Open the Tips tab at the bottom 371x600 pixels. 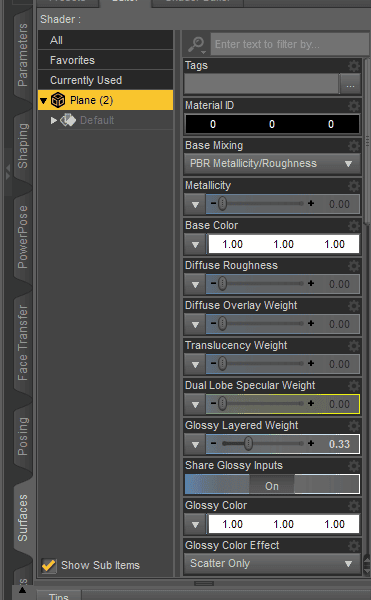(59, 595)
